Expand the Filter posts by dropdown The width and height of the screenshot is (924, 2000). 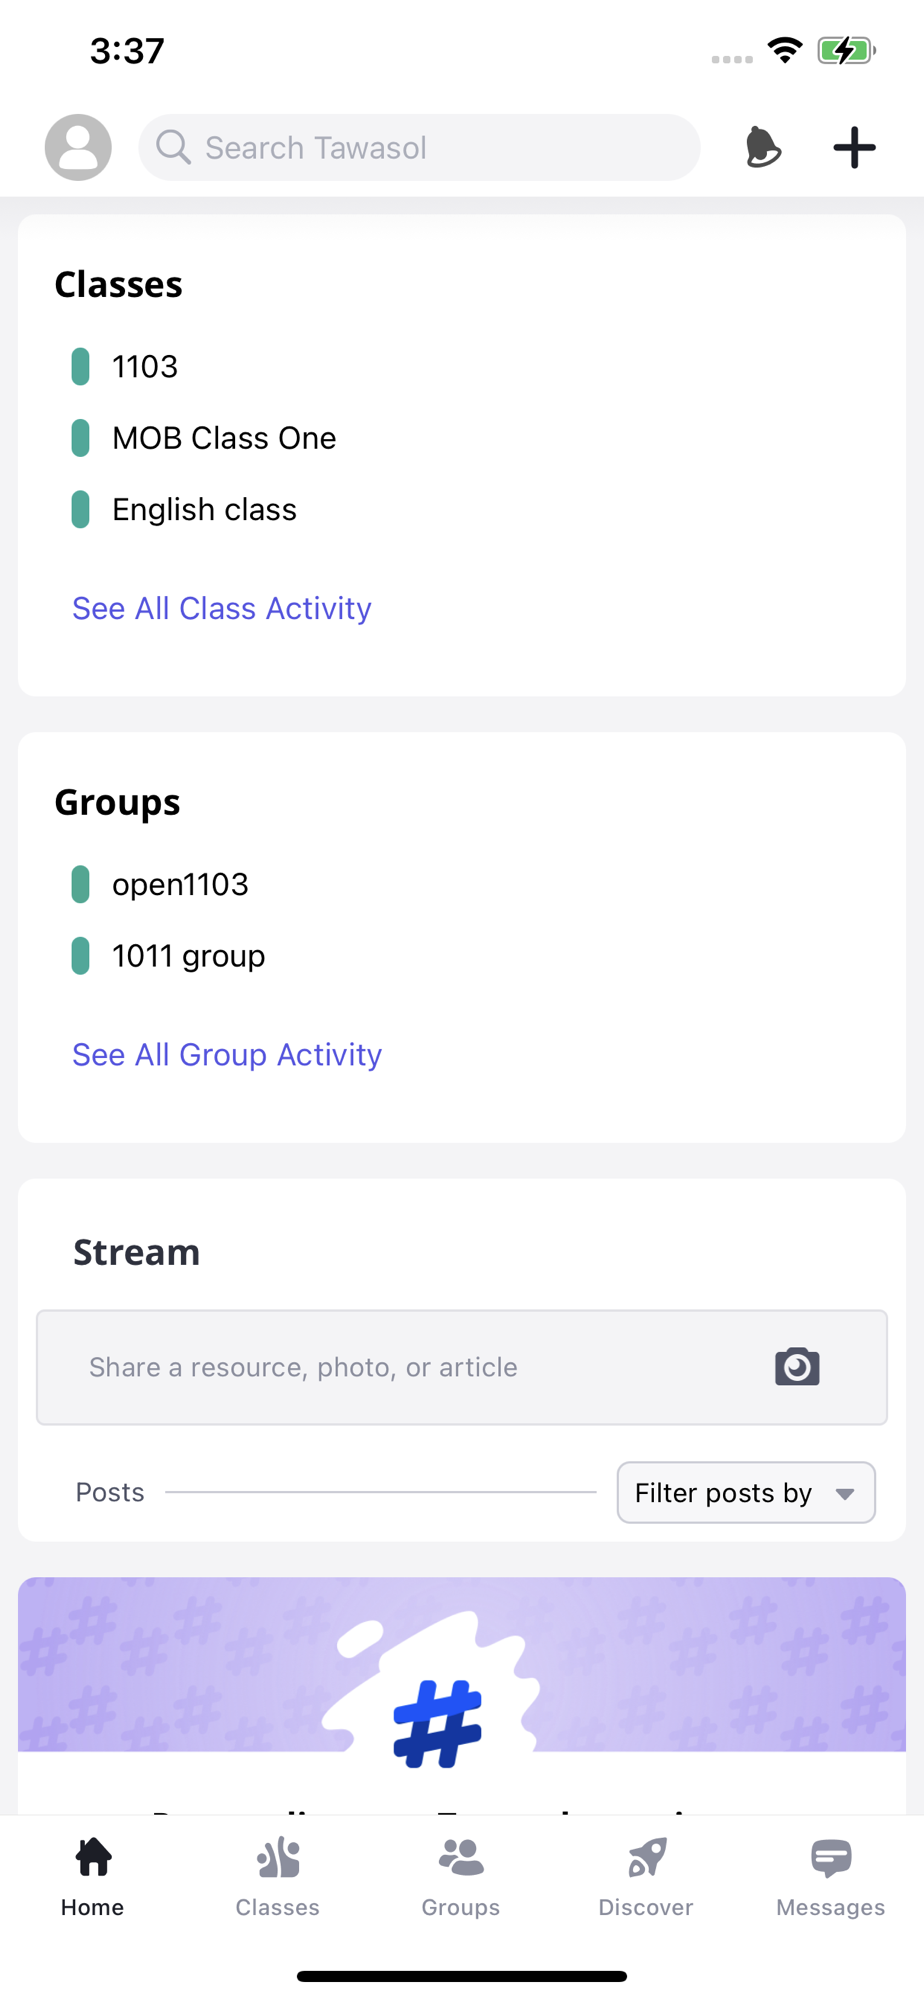coord(746,1492)
